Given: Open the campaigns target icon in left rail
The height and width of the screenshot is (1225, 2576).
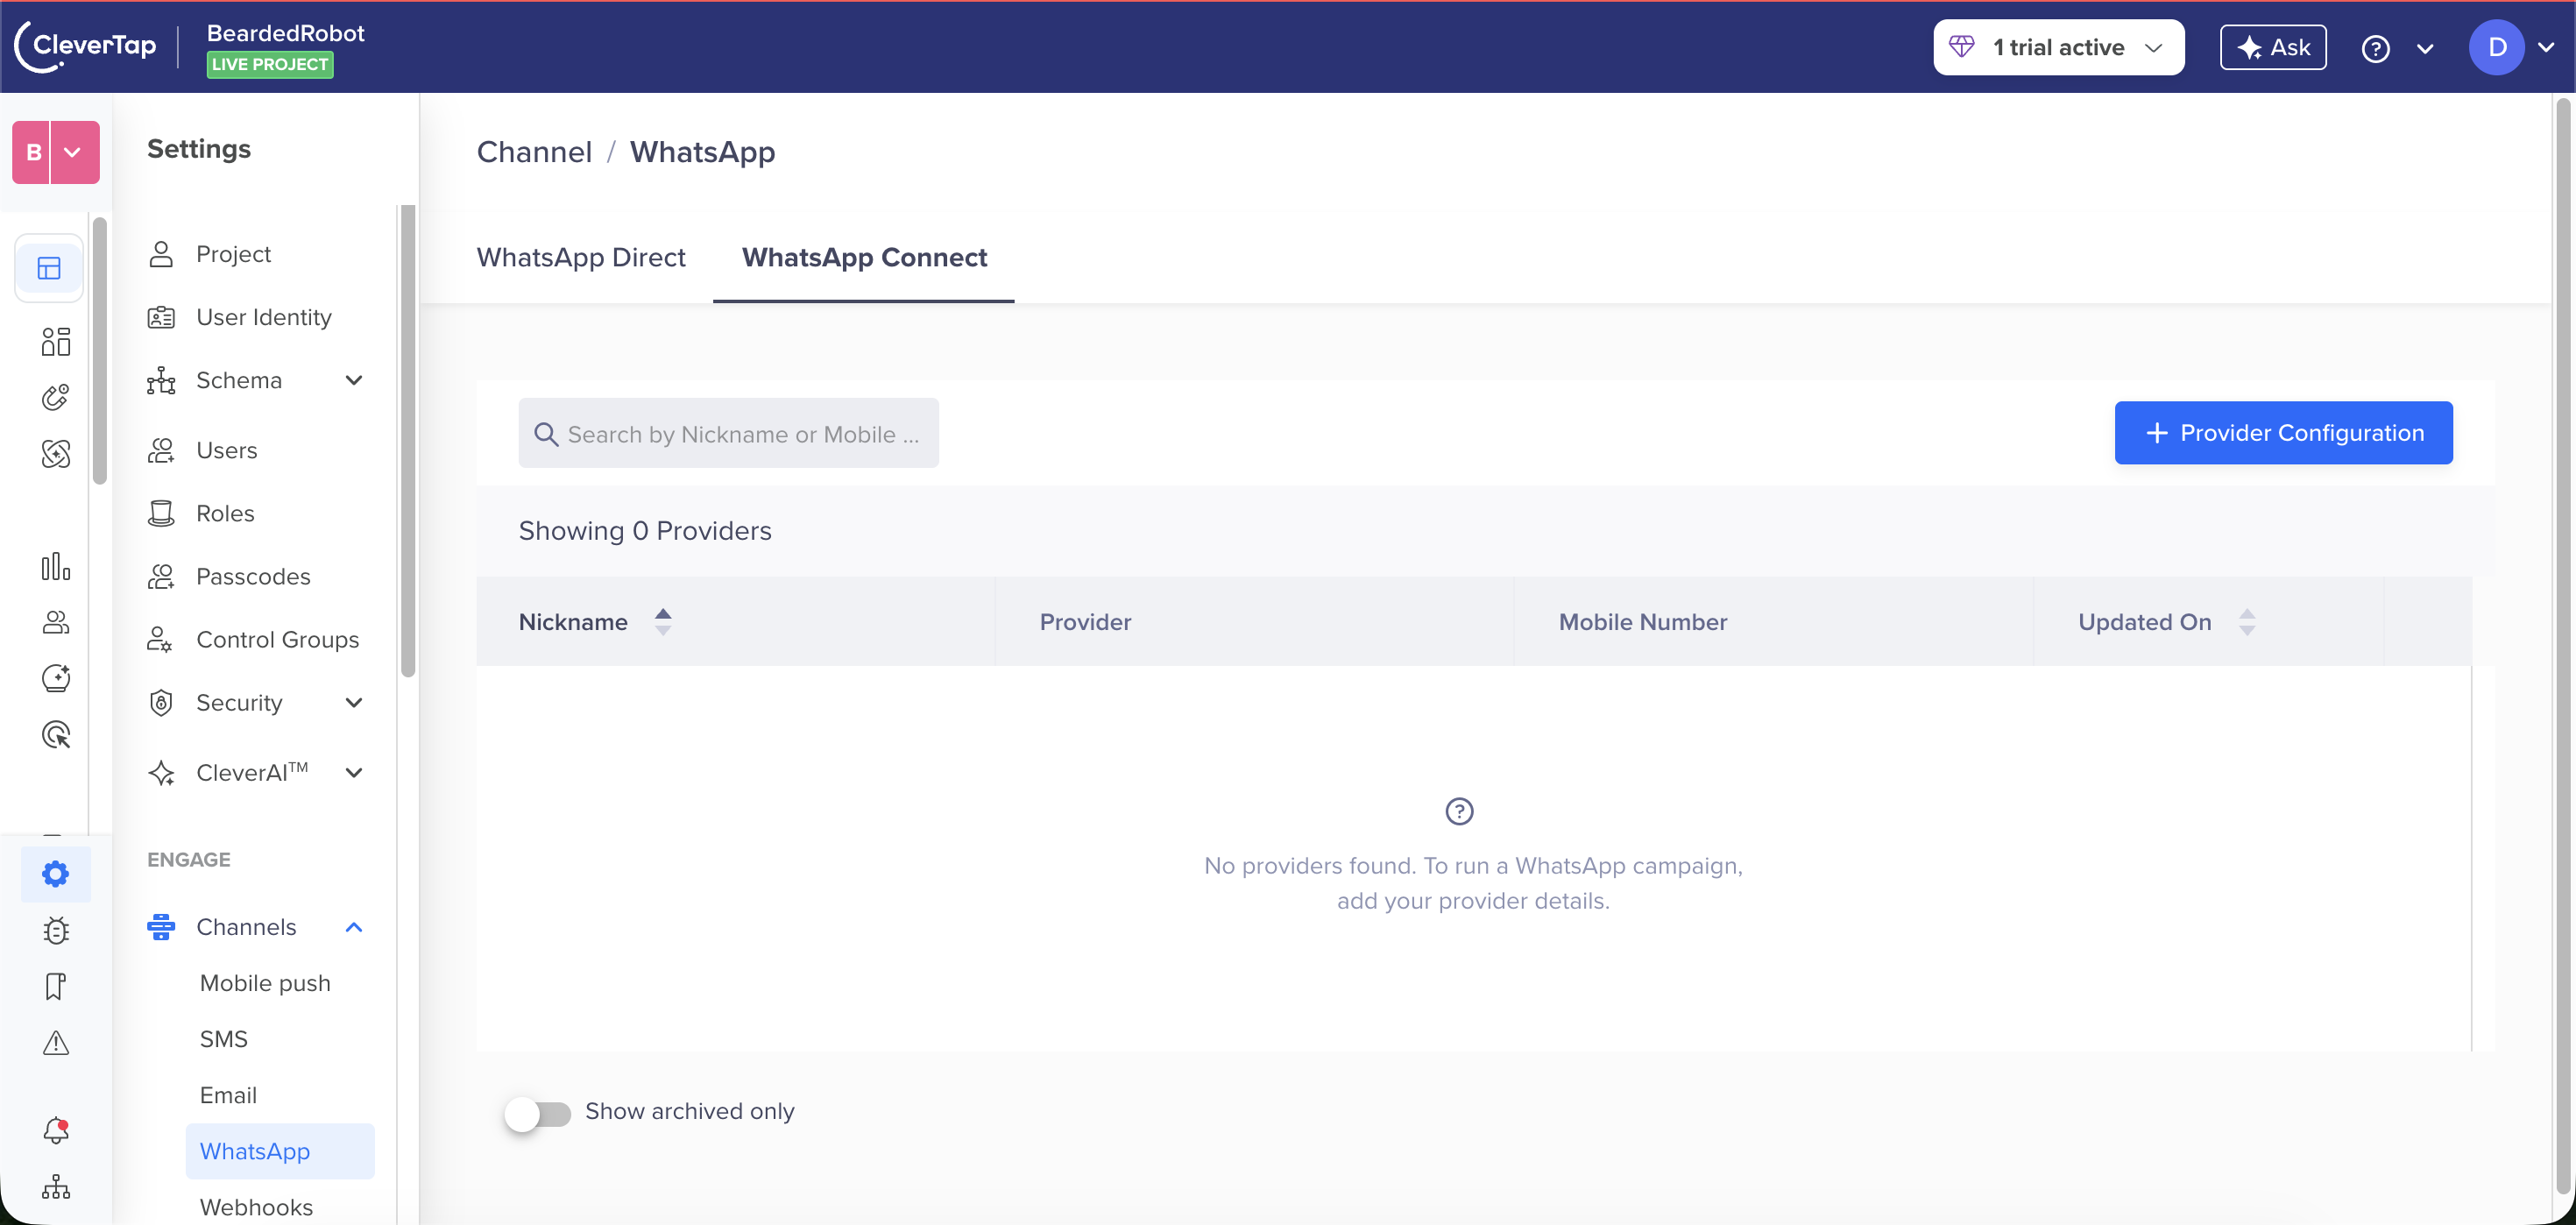Looking at the screenshot, I should click(x=56, y=398).
